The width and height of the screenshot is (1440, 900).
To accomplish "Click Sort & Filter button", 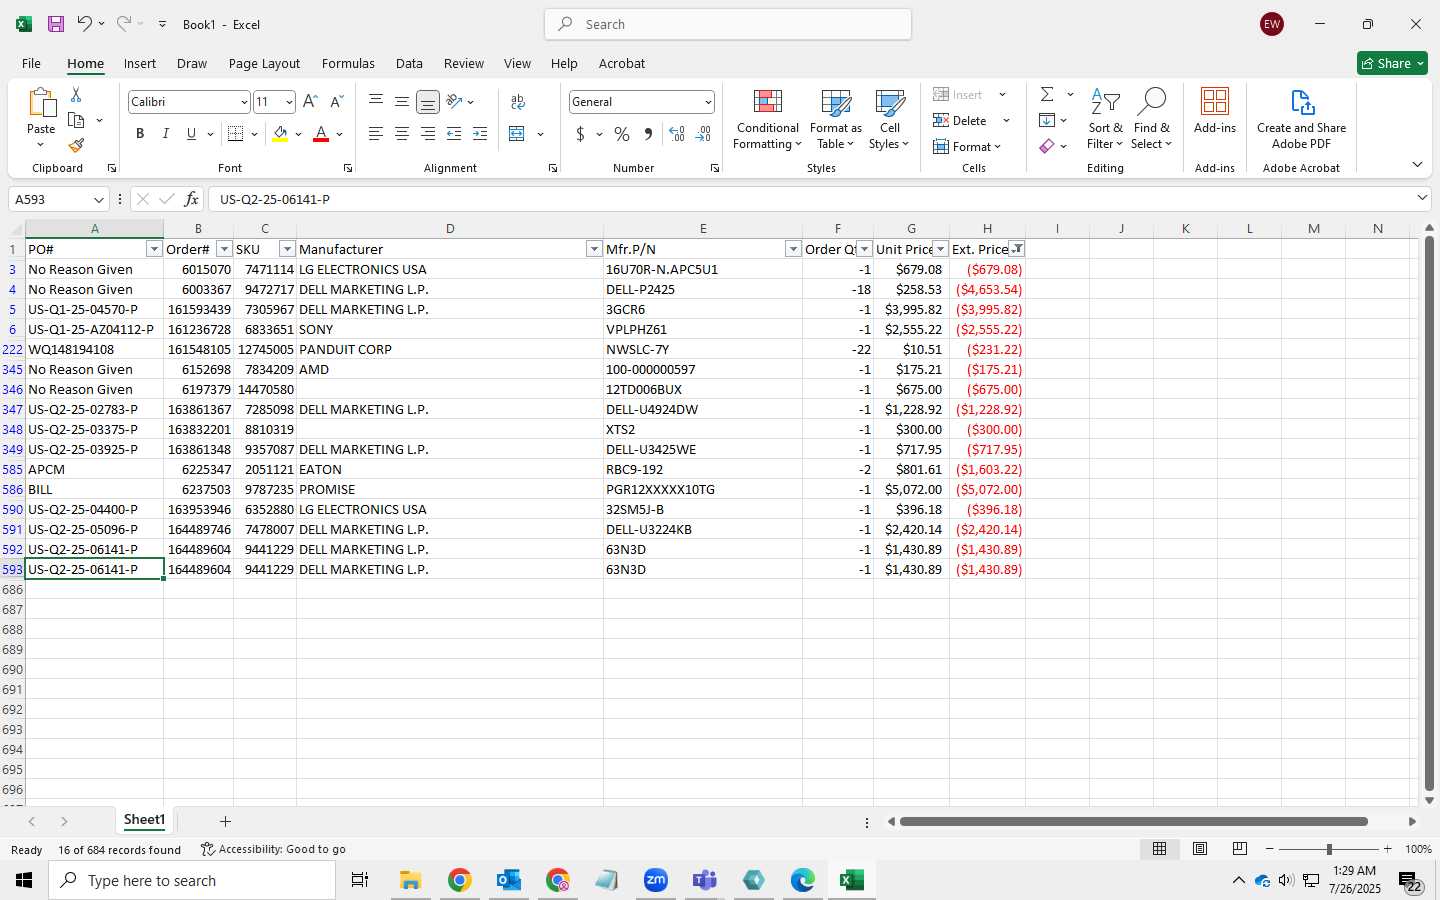I will 1105,119.
